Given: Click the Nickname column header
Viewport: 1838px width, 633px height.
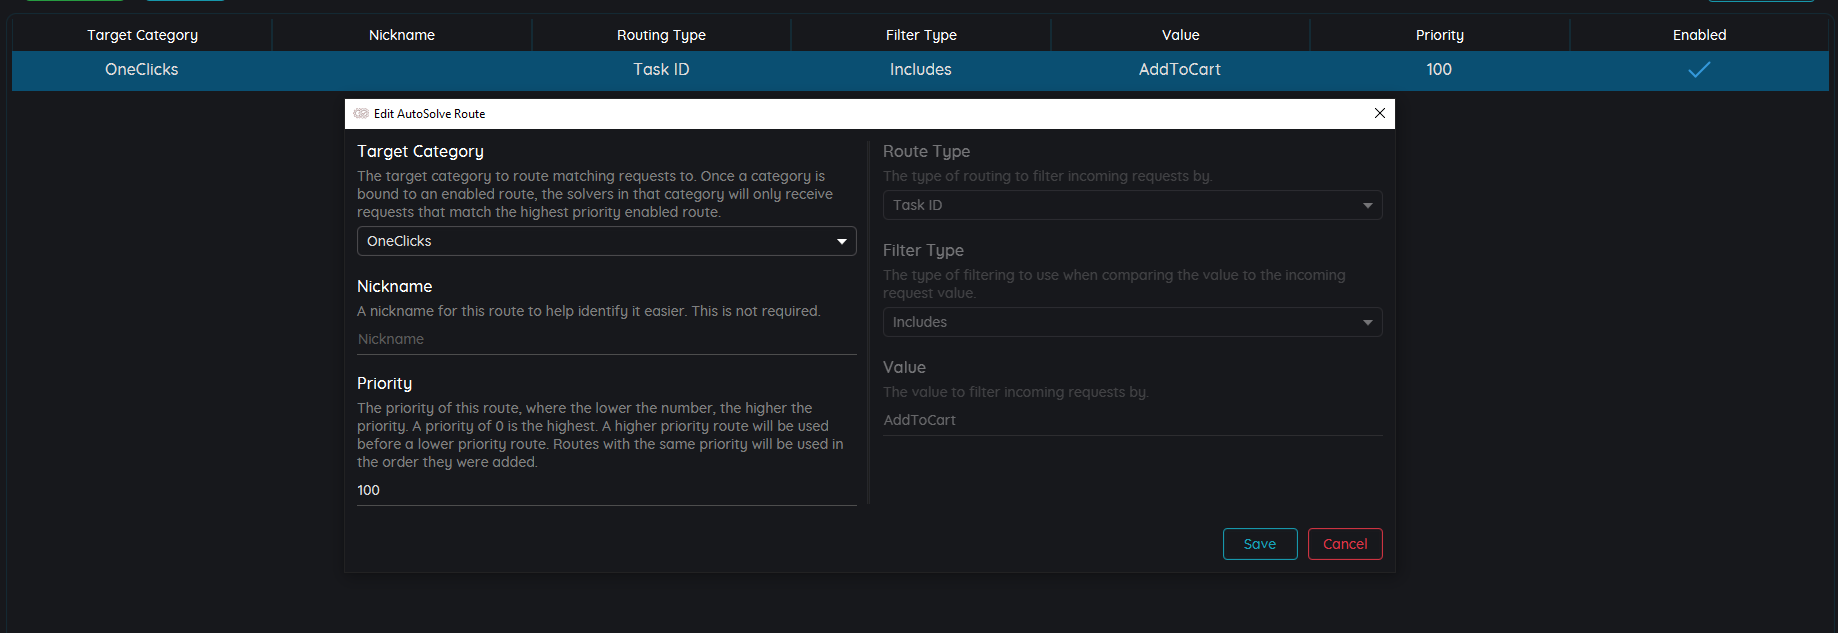Looking at the screenshot, I should tap(402, 35).
